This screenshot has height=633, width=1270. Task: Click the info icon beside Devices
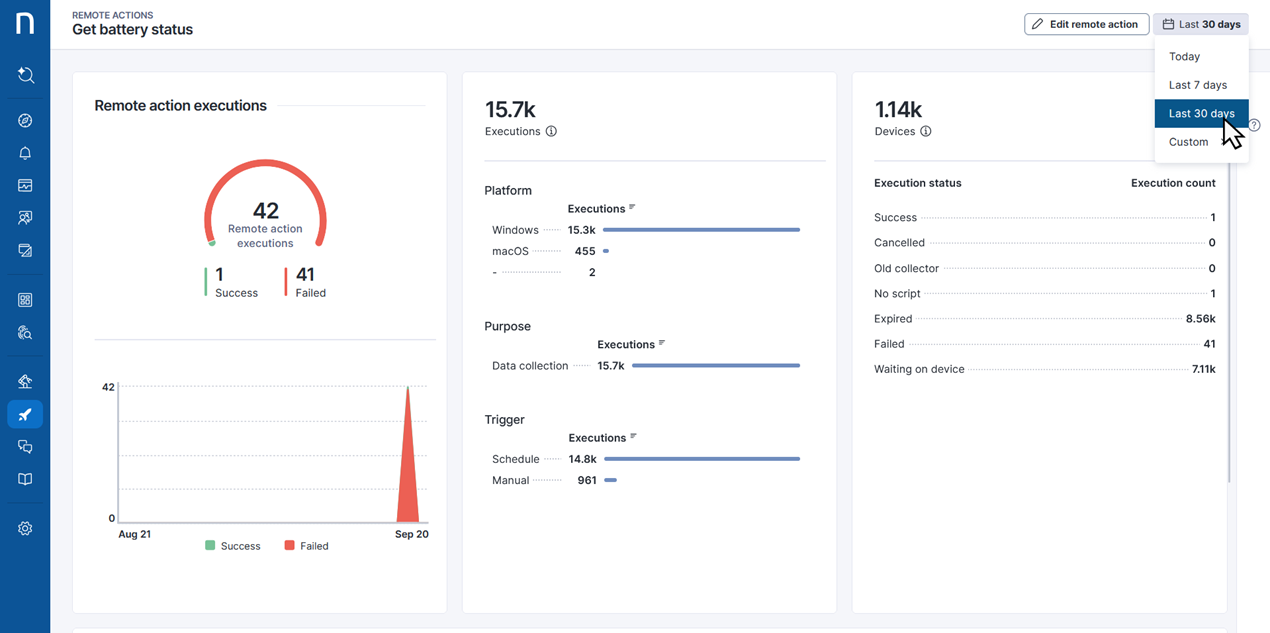click(926, 131)
